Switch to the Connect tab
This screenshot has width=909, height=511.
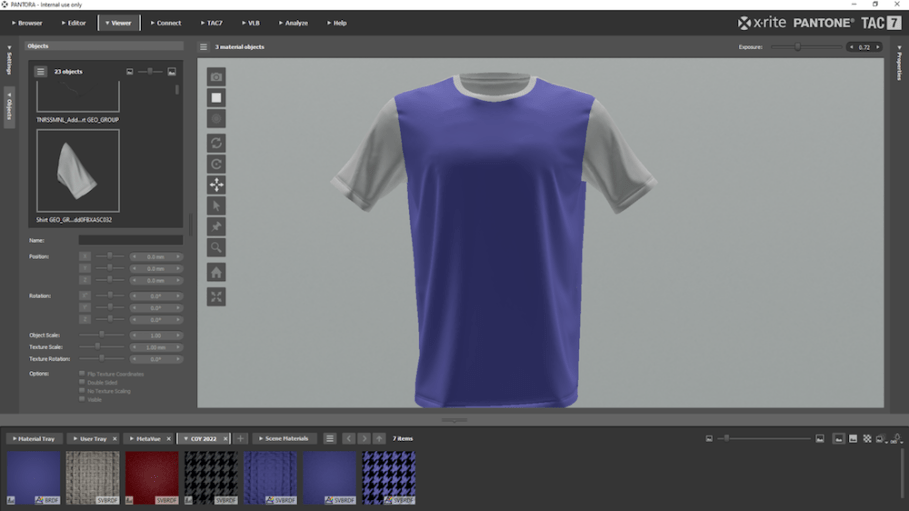166,23
